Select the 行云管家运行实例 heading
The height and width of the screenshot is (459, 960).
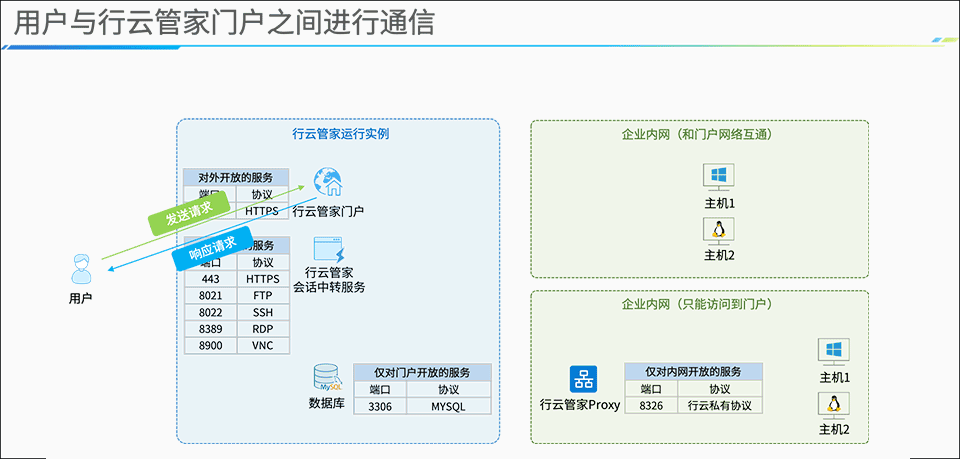[340, 133]
